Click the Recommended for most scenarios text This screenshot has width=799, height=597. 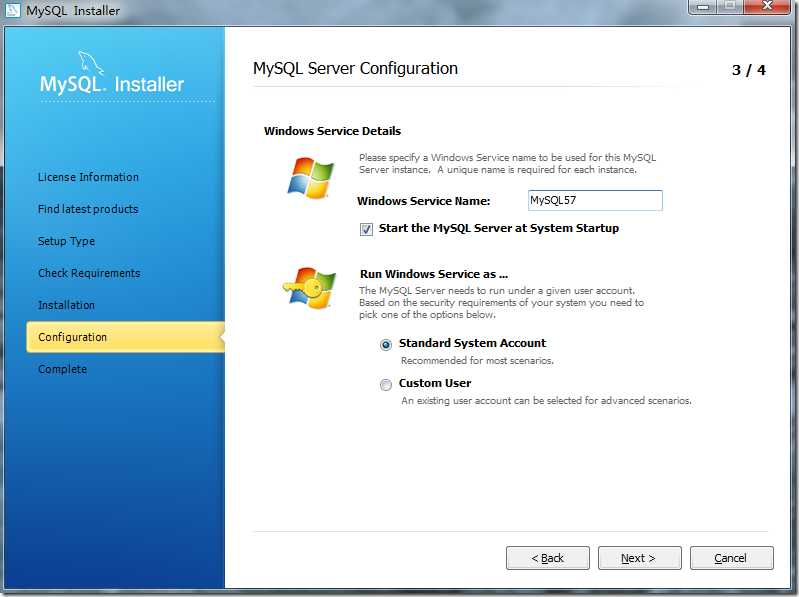pyautogui.click(x=477, y=361)
